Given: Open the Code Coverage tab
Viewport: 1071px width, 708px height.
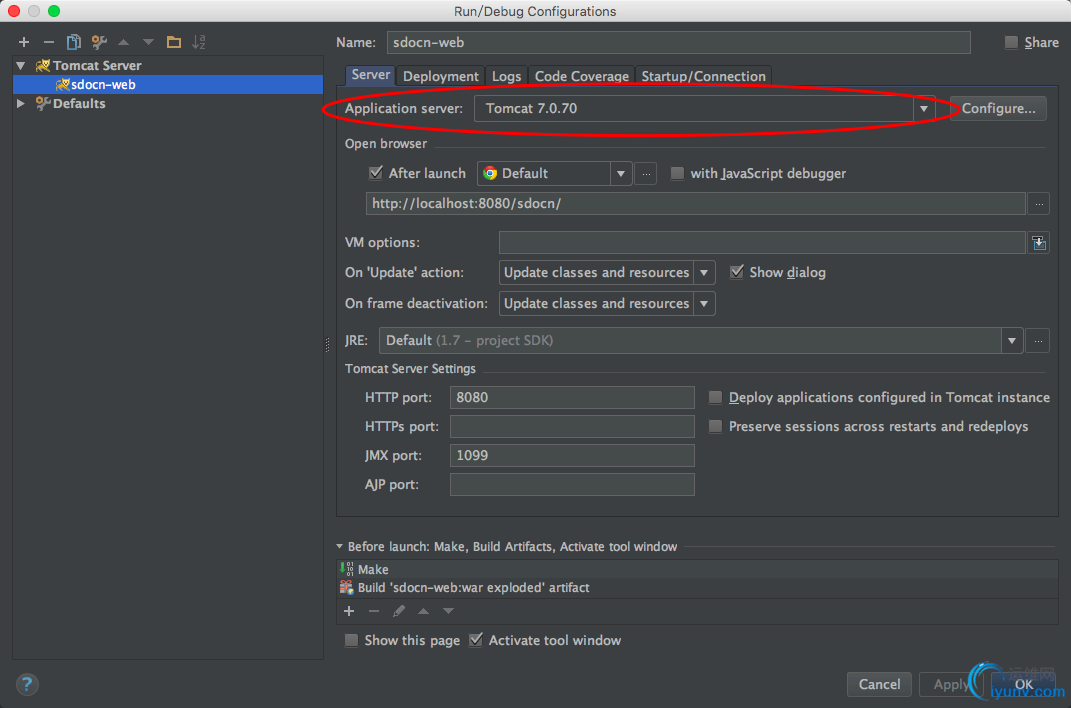Looking at the screenshot, I should pyautogui.click(x=581, y=76).
